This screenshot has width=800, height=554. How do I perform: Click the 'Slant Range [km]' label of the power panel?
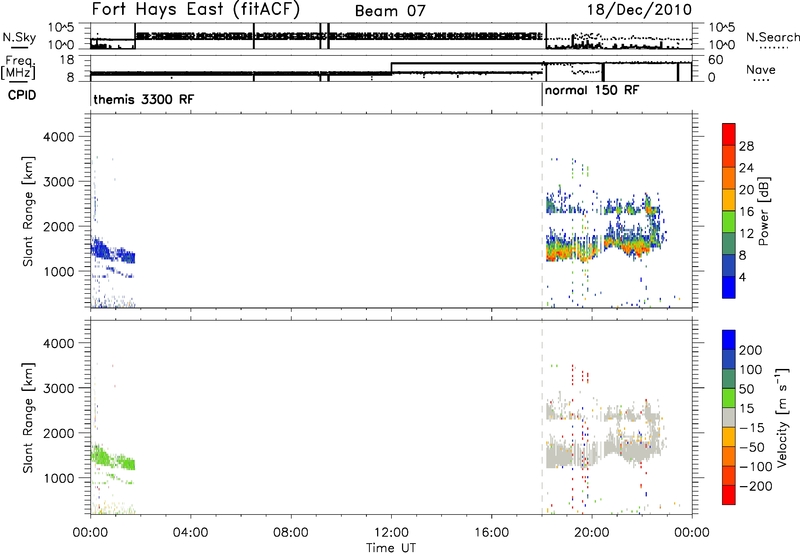pyautogui.click(x=28, y=211)
